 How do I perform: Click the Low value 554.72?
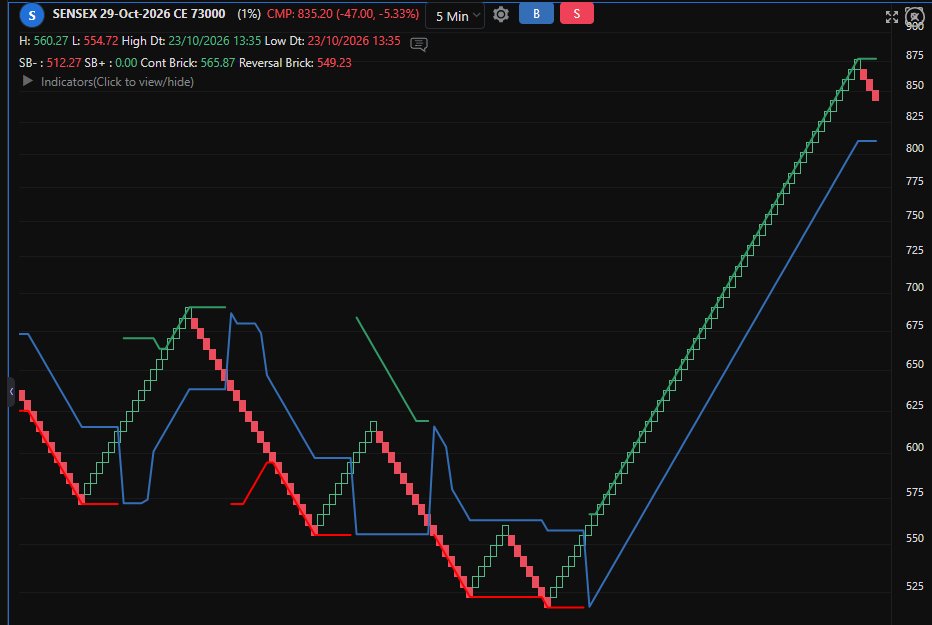pos(100,41)
